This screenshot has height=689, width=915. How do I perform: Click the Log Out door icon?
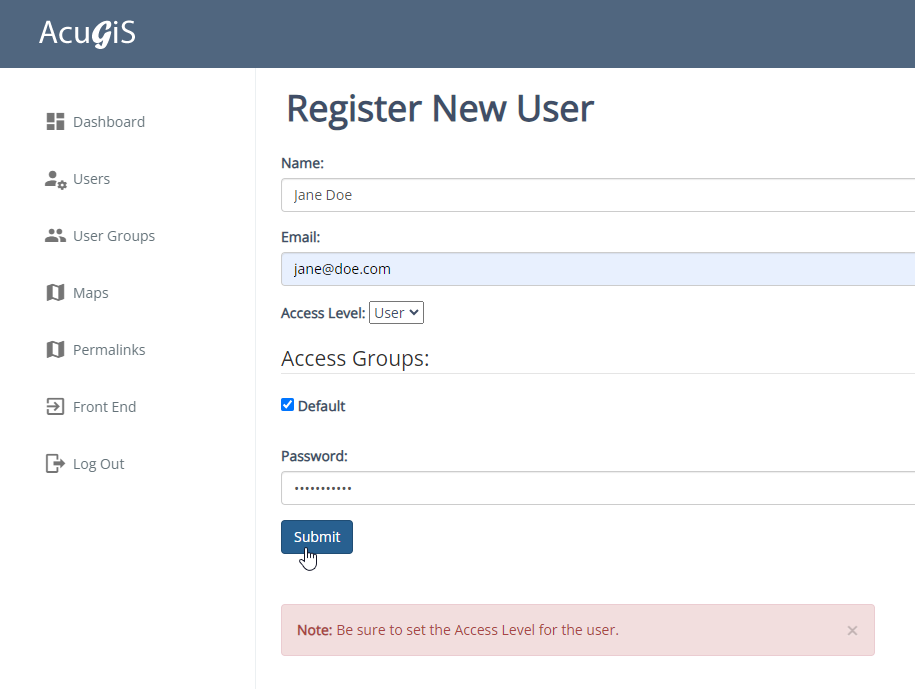click(55, 464)
